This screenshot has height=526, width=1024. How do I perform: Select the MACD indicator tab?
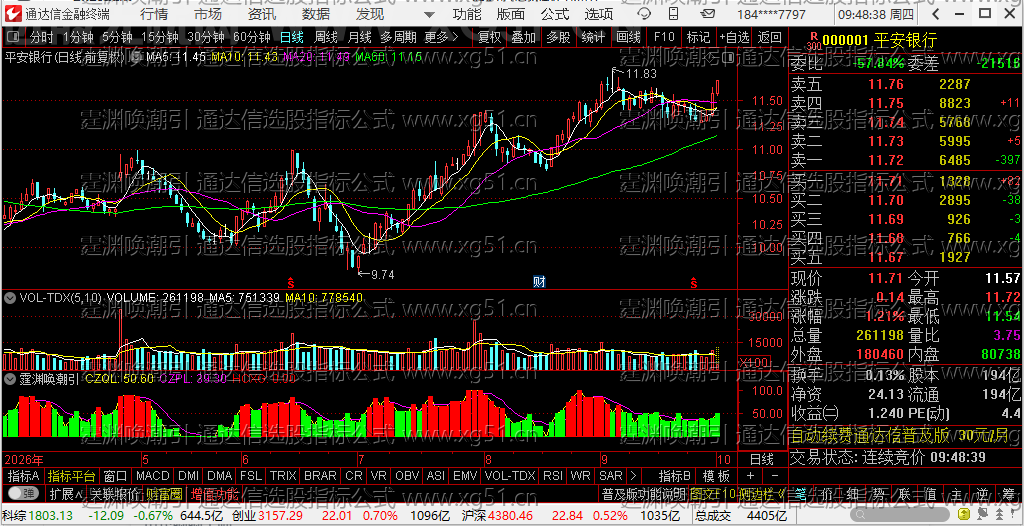coord(153,476)
